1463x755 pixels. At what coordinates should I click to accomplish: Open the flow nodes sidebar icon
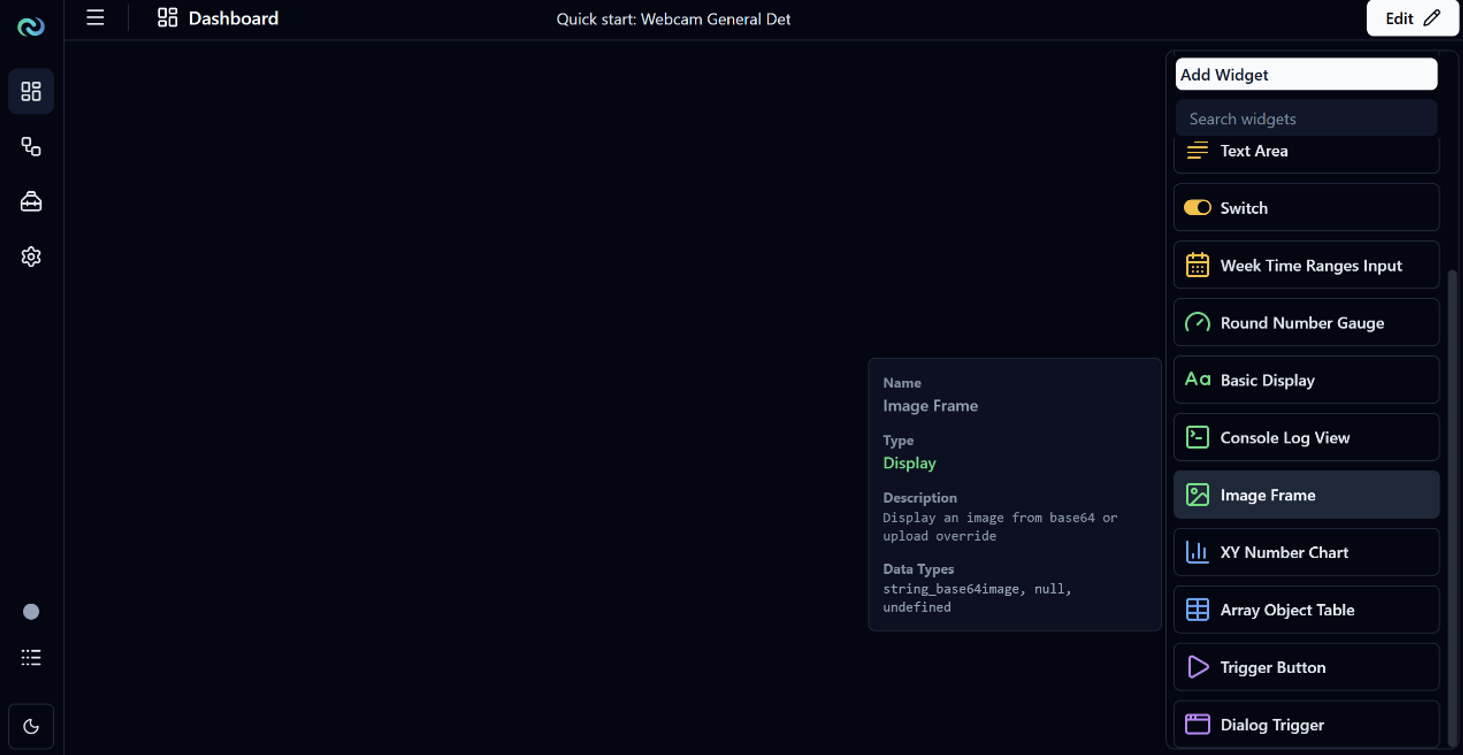pyautogui.click(x=31, y=147)
